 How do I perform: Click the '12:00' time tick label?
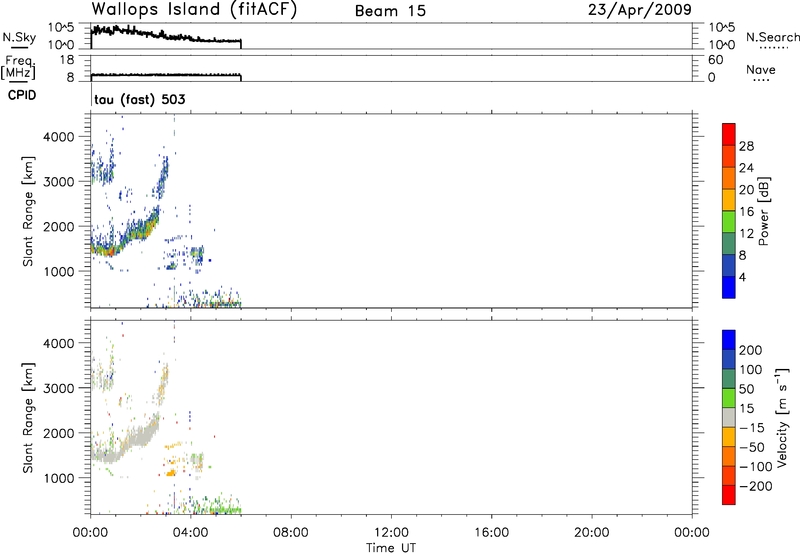point(391,533)
